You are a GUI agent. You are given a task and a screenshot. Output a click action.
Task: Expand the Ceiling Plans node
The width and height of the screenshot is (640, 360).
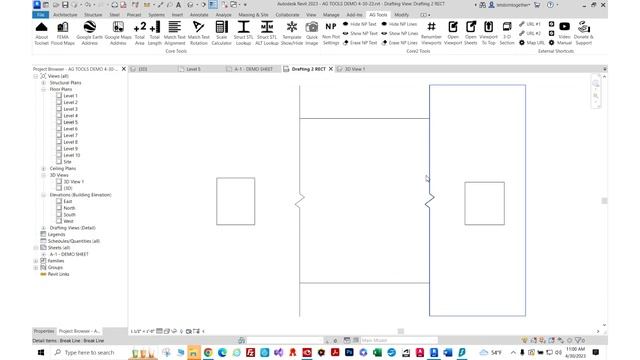tap(43, 168)
